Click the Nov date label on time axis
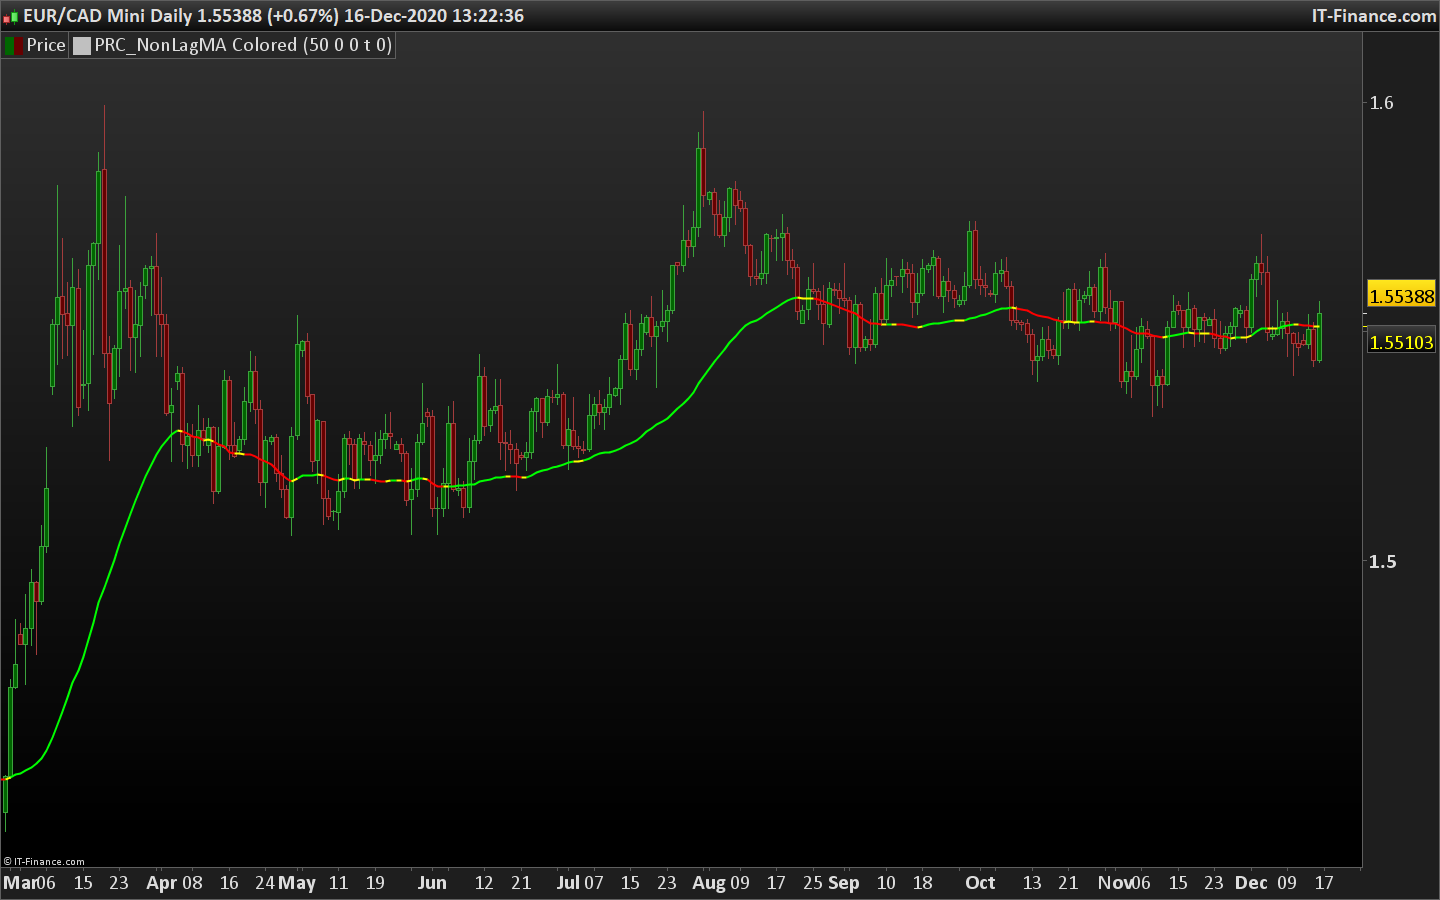This screenshot has width=1440, height=900. click(1114, 882)
